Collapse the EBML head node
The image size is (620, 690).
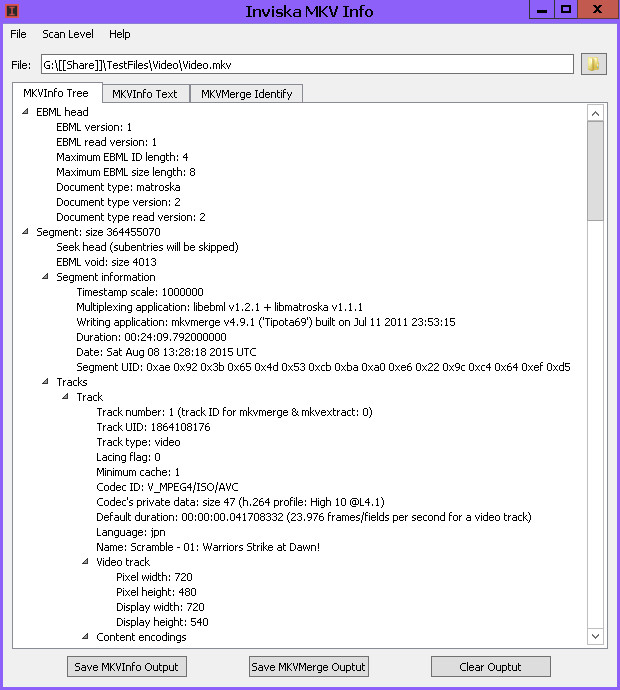coord(25,112)
